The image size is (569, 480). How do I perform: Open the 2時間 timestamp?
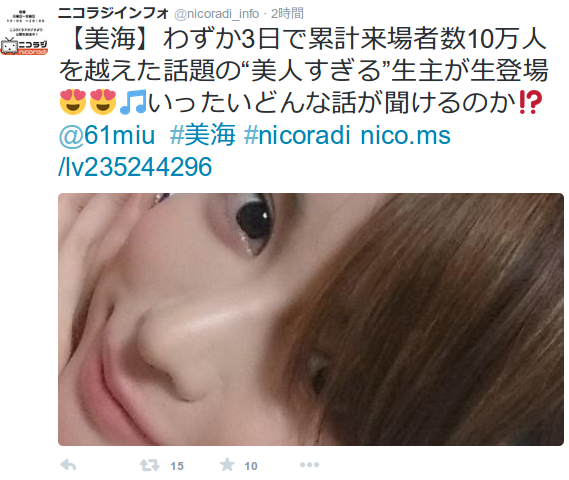point(287,14)
